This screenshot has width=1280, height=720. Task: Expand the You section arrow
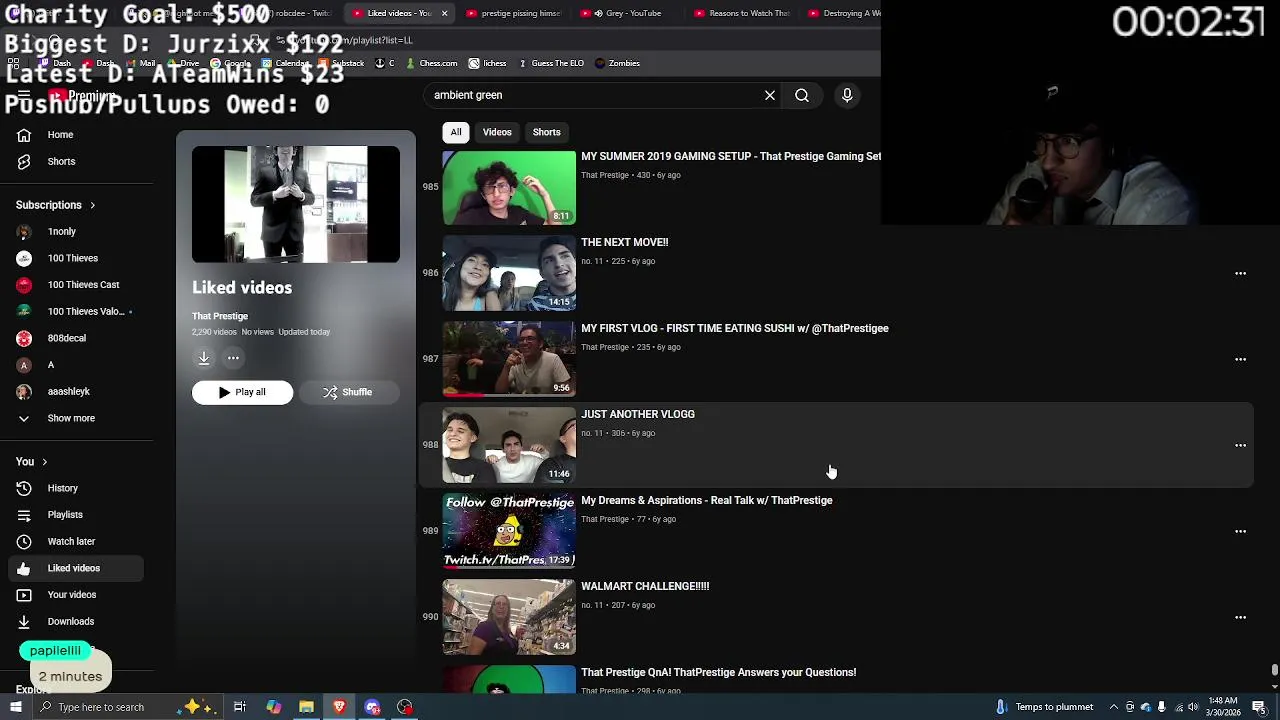44,462
